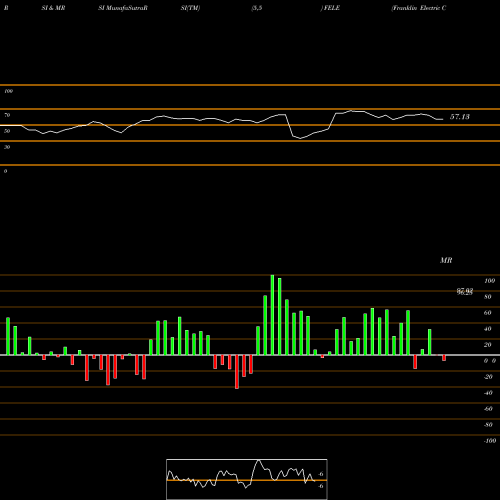Viewport: 500px width, 500px height.
Task: Click the -100 label on the MR axis
Action: 490,441
